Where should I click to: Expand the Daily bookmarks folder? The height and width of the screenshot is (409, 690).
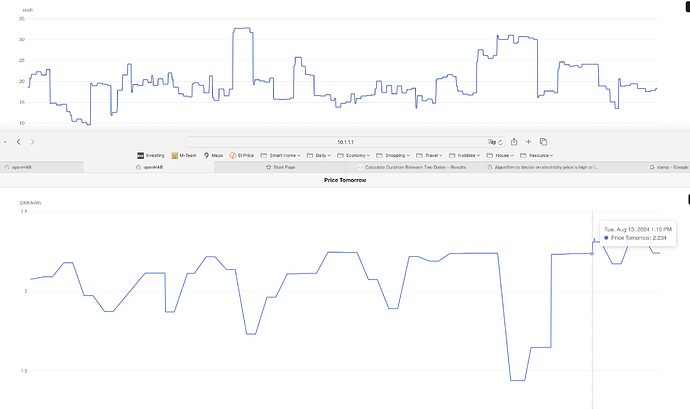[319, 155]
